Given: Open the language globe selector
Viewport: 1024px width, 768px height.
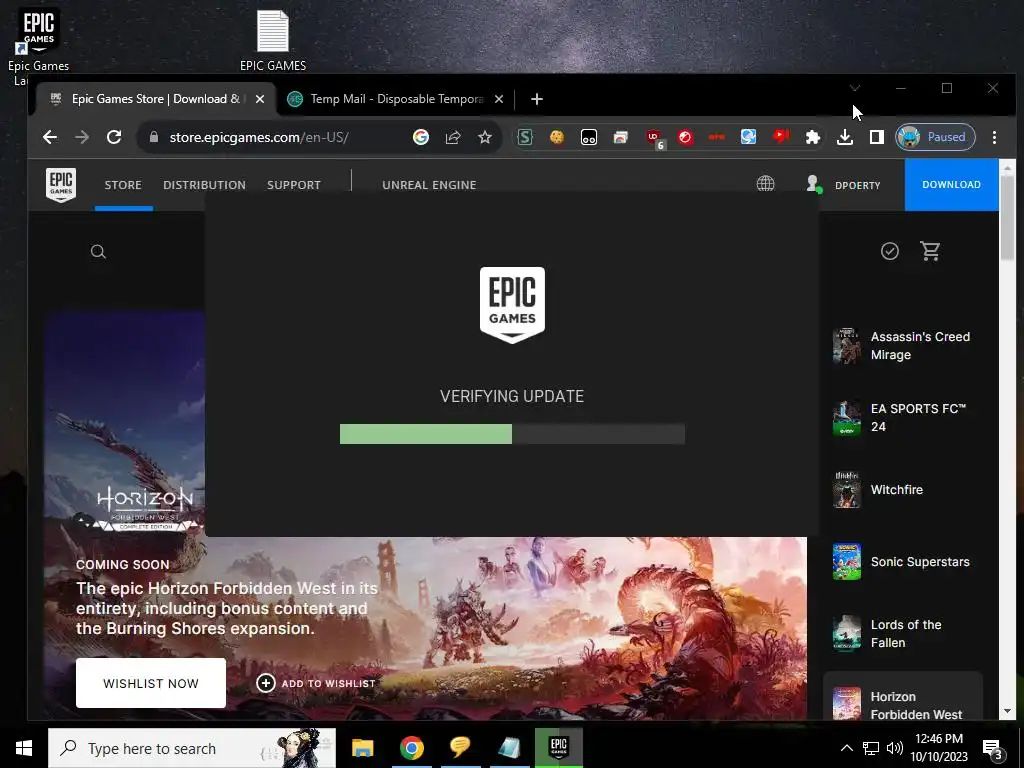Looking at the screenshot, I should [765, 184].
